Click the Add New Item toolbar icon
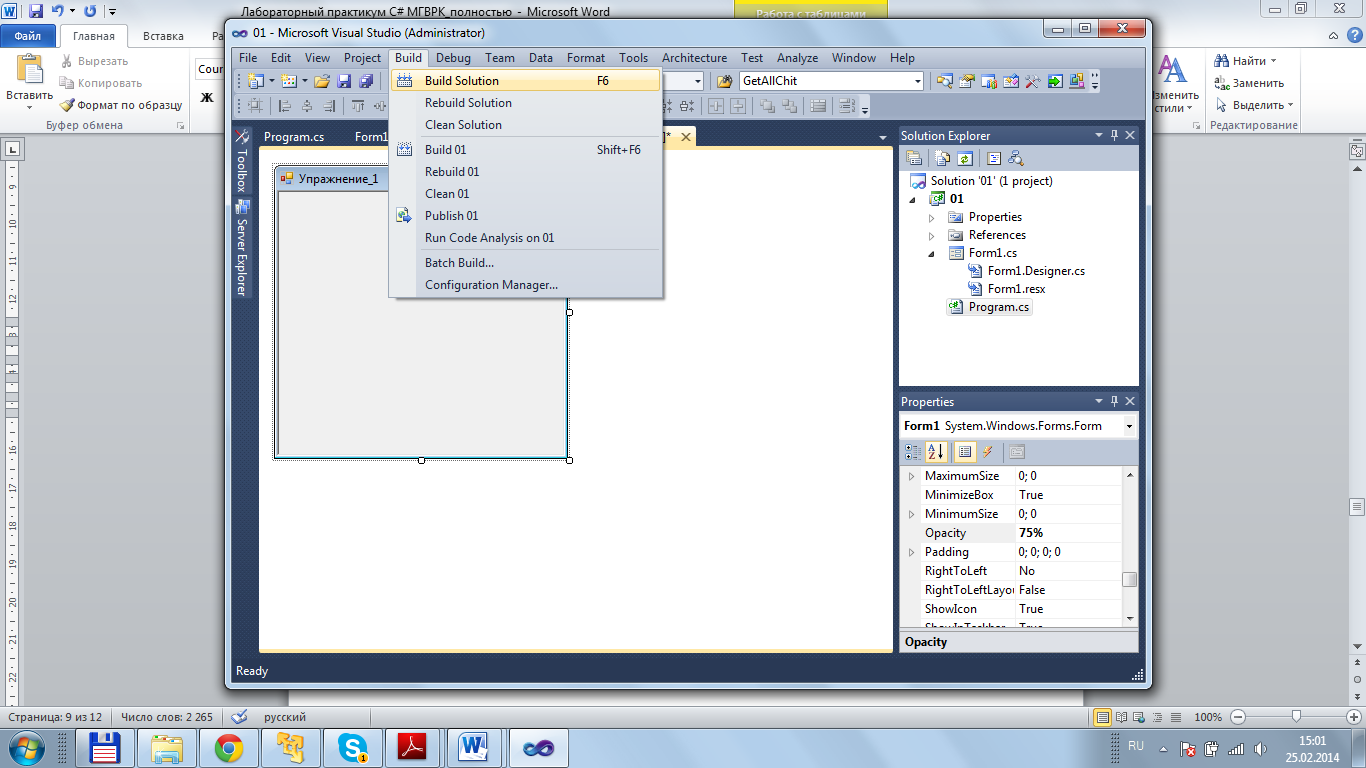Screen dimensions: 1366x768 (x=288, y=81)
